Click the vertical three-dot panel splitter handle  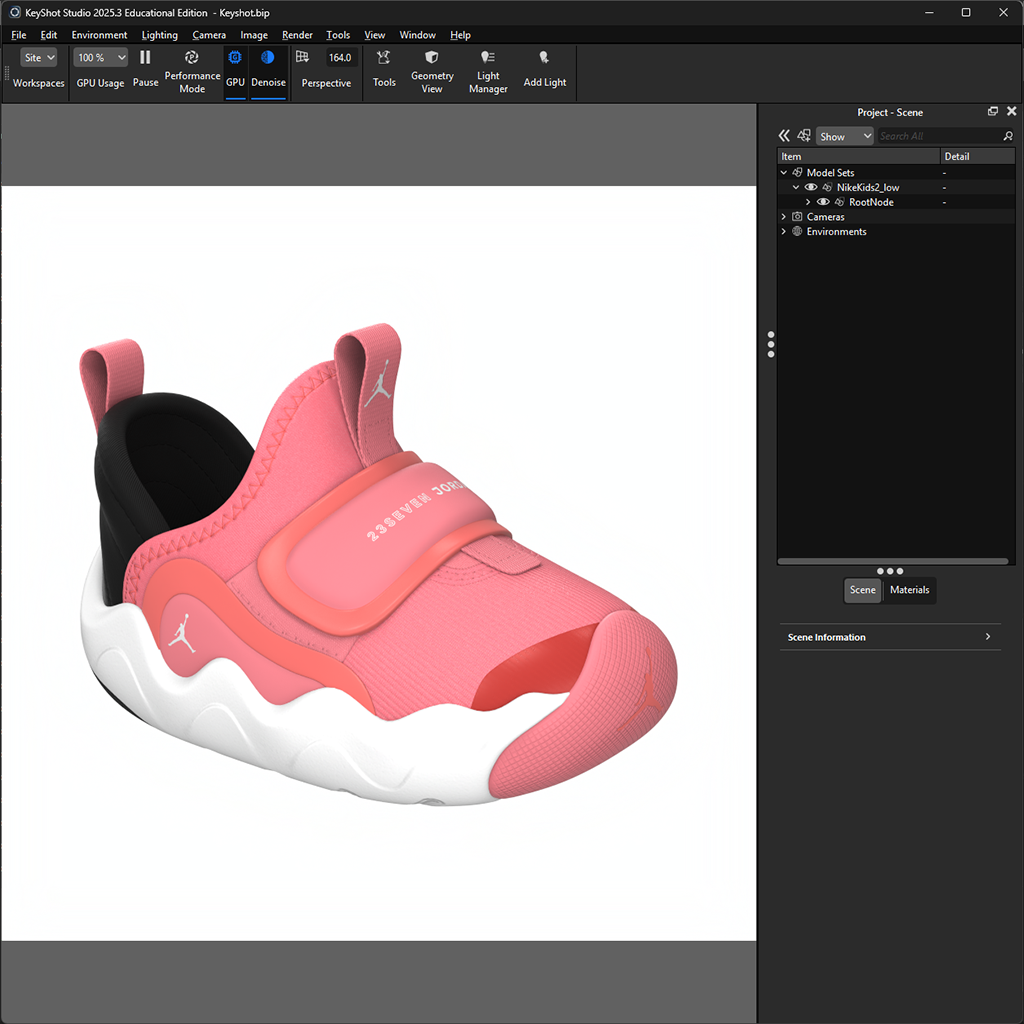pos(771,344)
